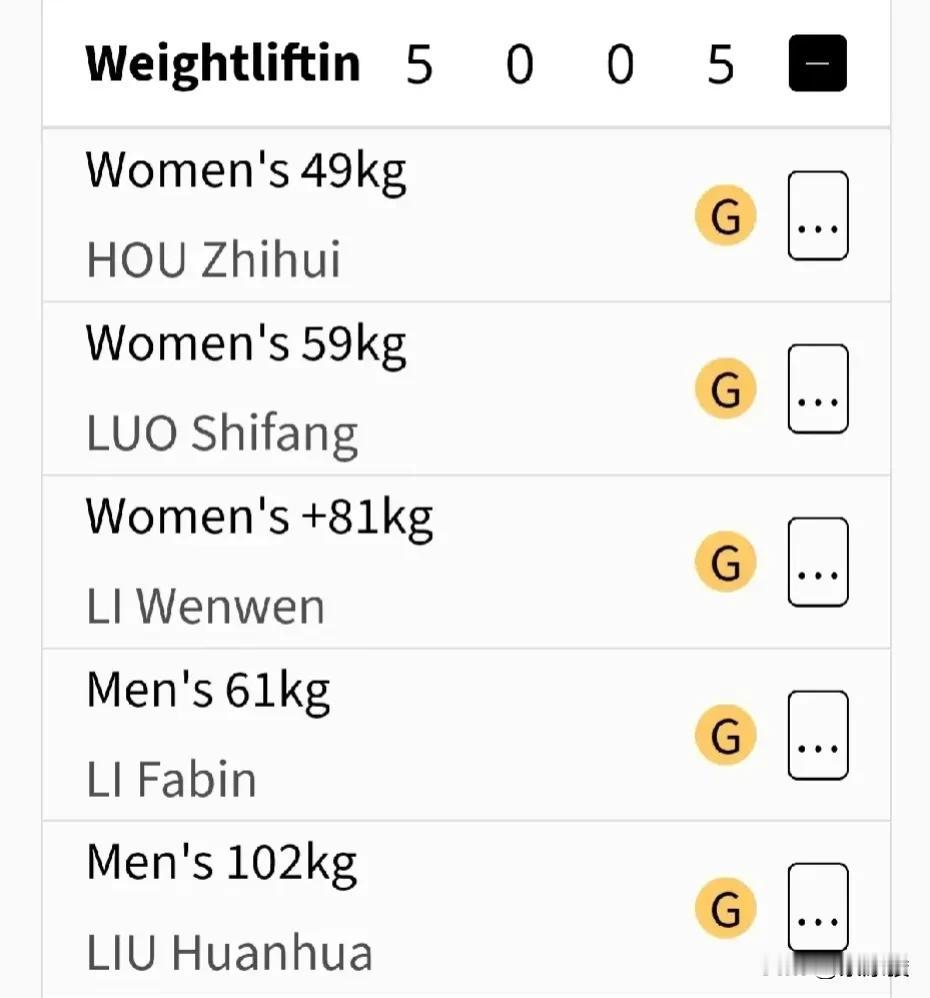Select the Women's +81kg event title

[259, 518]
